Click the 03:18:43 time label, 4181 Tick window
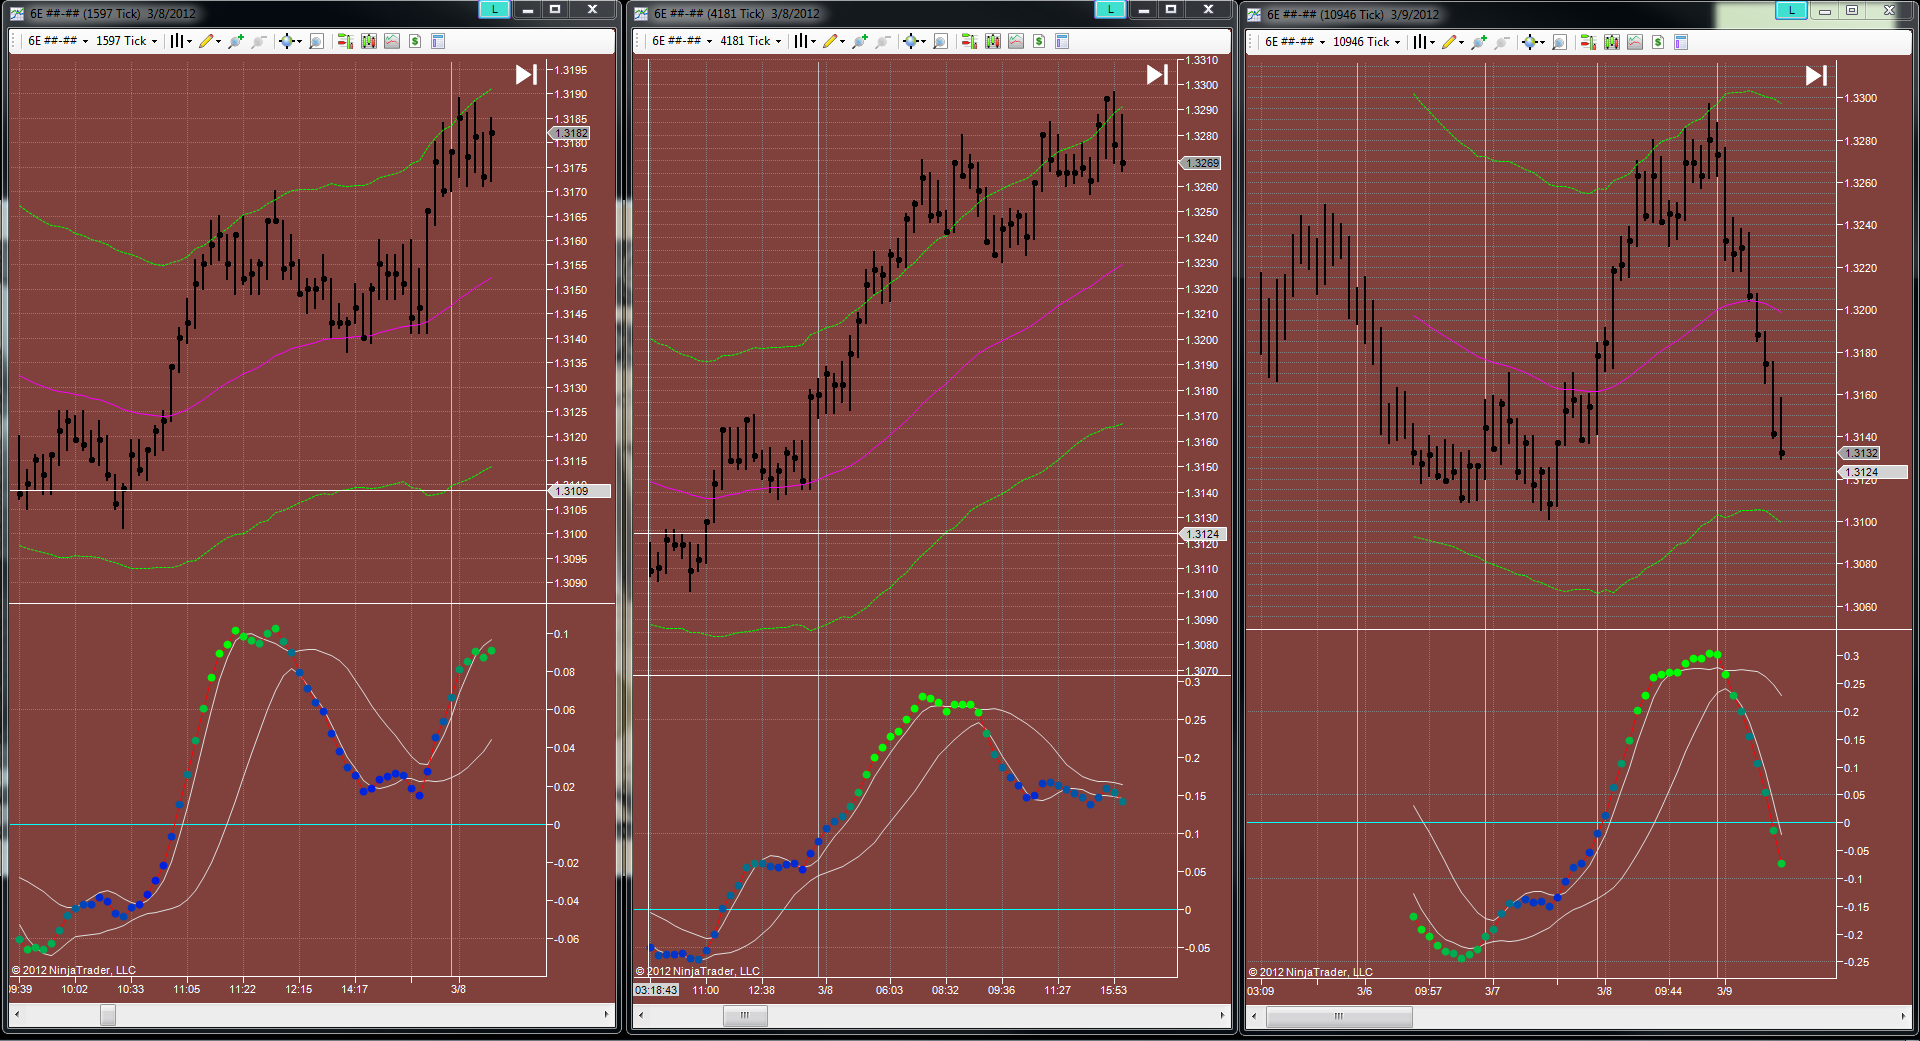The width and height of the screenshot is (1920, 1041). point(656,990)
